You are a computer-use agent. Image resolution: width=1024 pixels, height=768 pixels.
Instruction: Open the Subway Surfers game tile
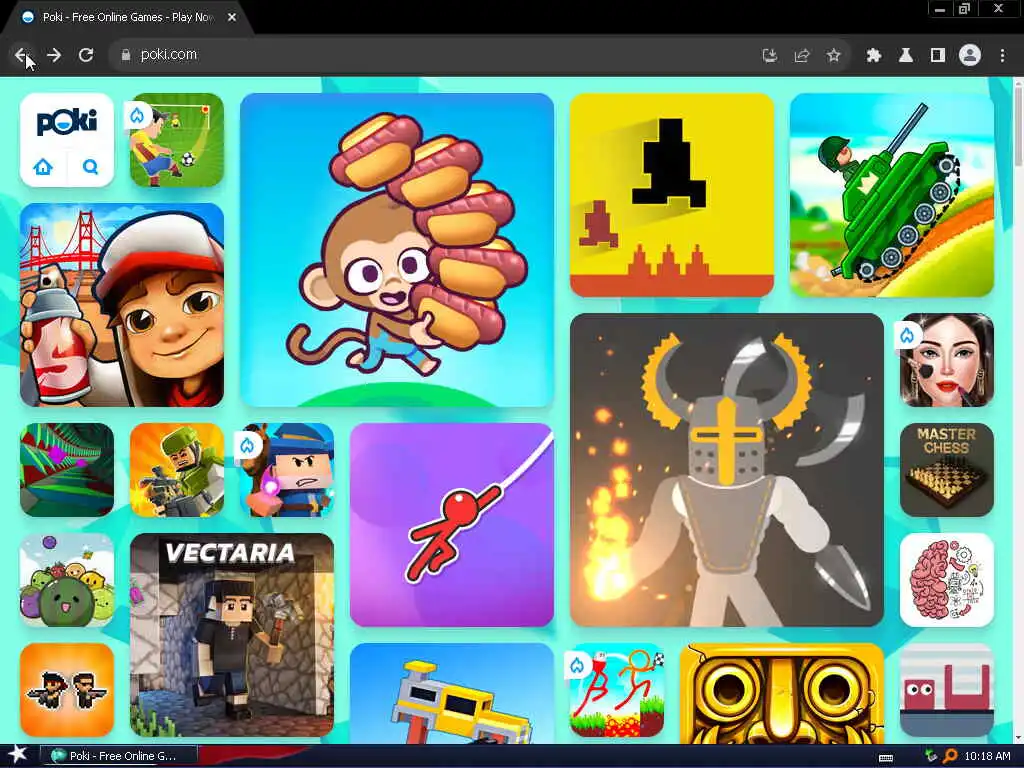click(121, 305)
